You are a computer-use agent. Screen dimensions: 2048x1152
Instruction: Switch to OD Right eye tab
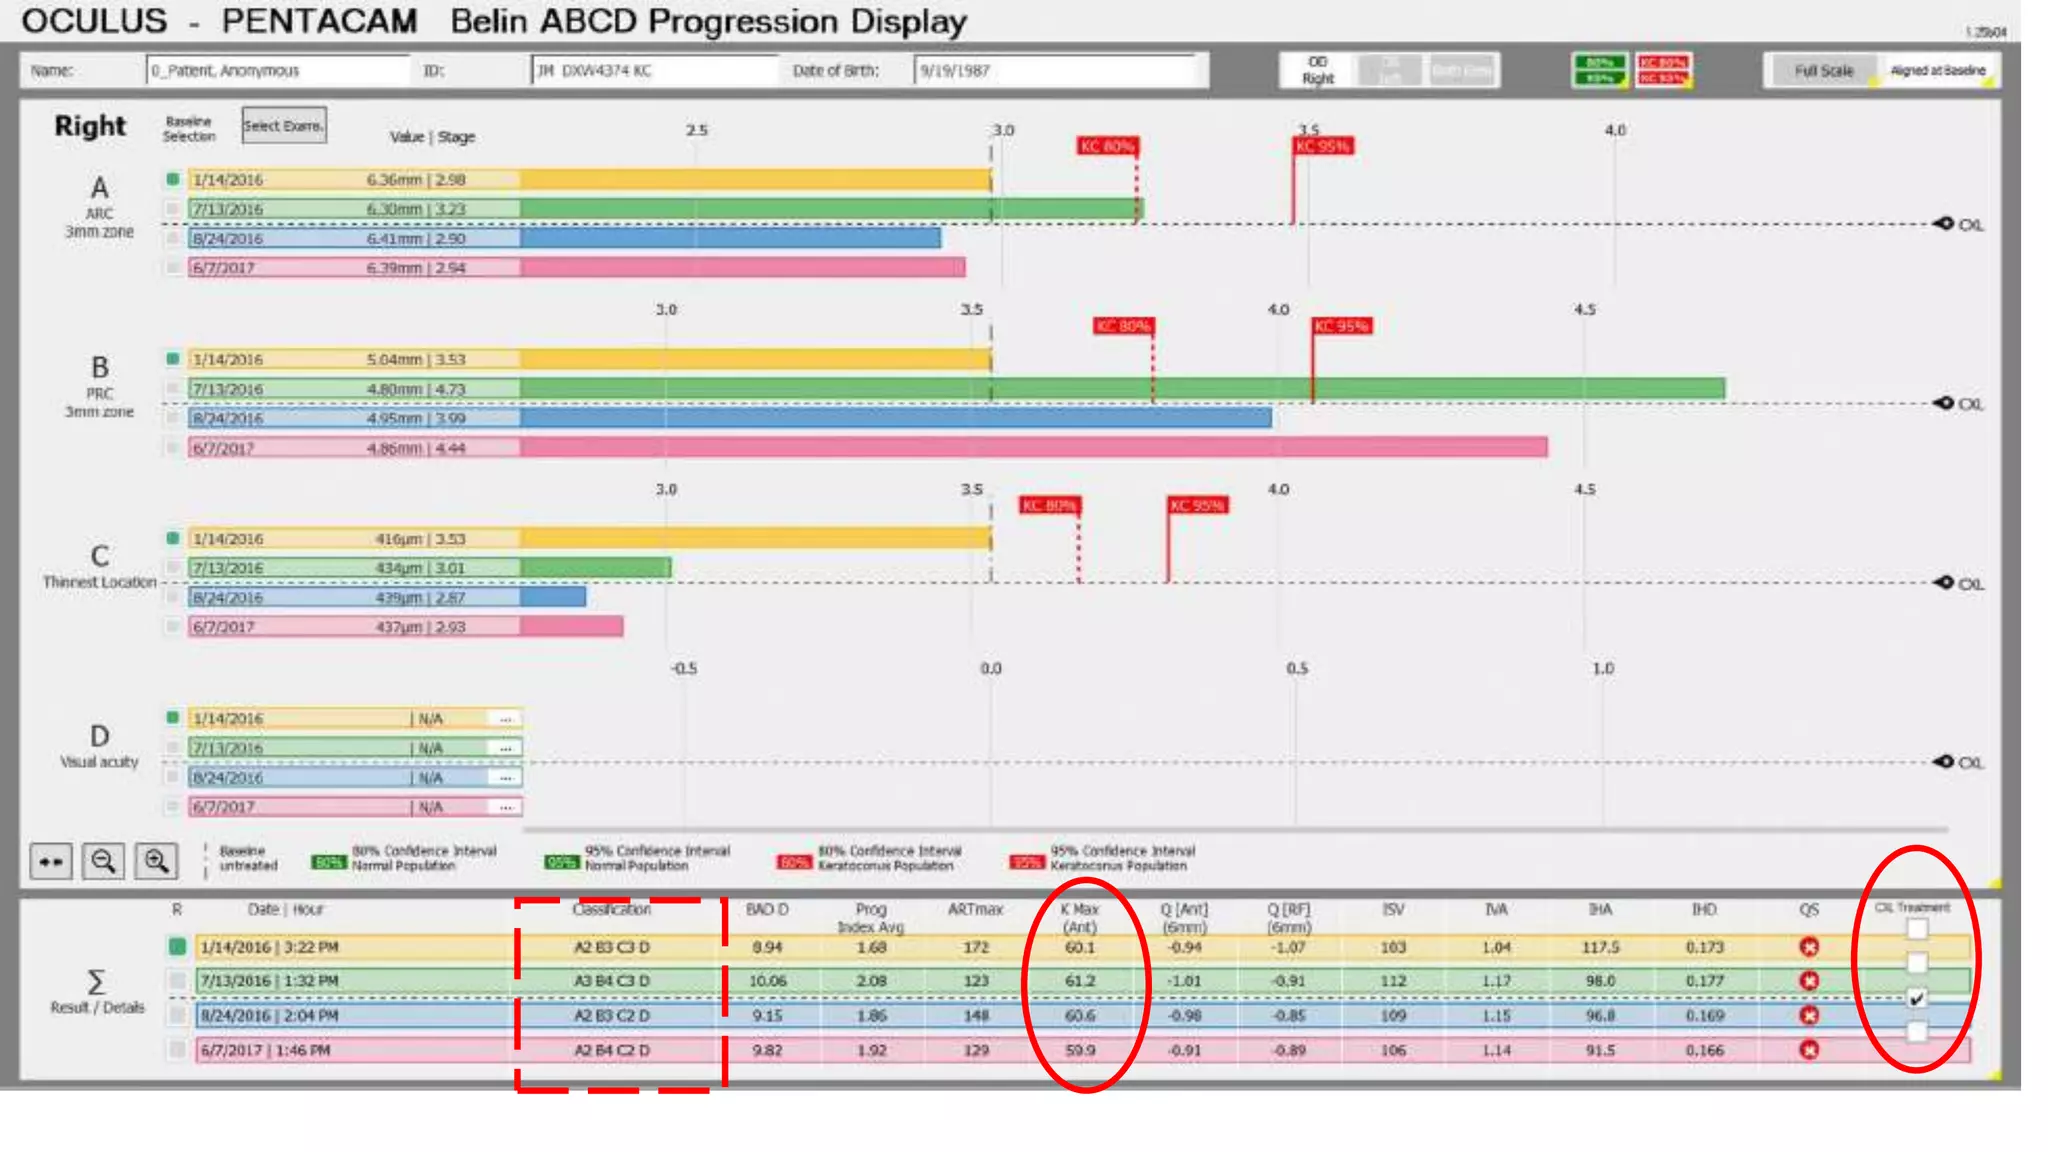[1317, 70]
